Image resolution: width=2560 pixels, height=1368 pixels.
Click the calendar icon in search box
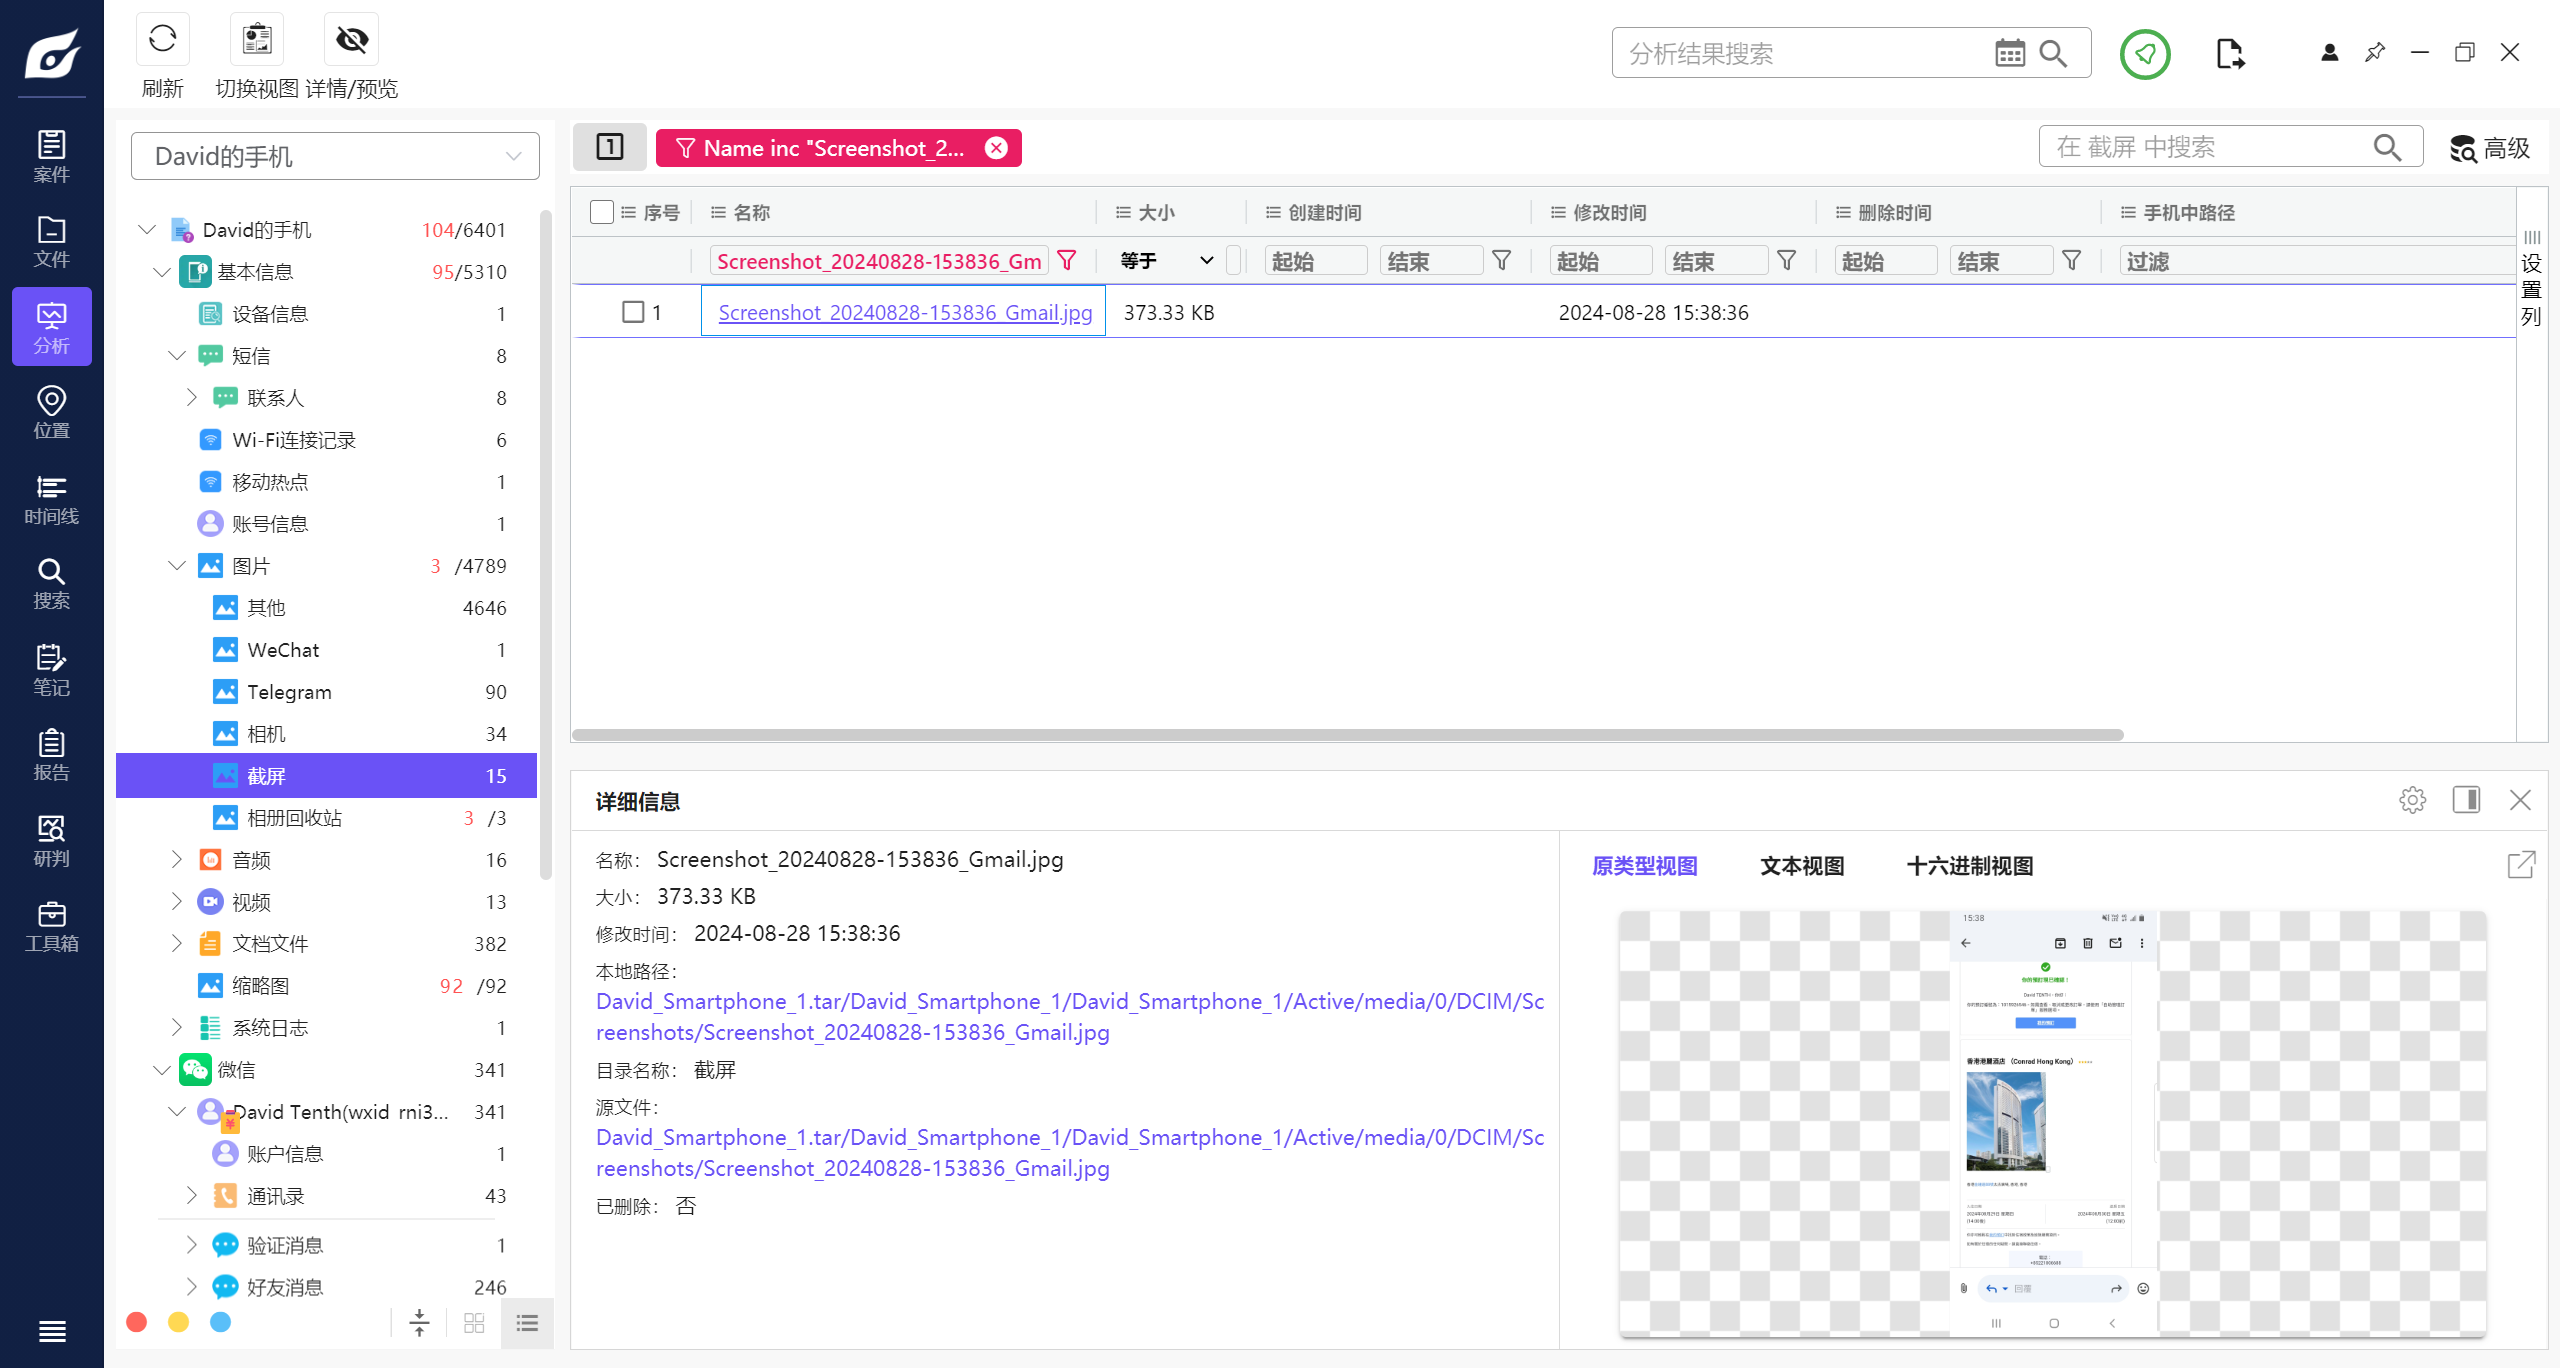pyautogui.click(x=2009, y=53)
